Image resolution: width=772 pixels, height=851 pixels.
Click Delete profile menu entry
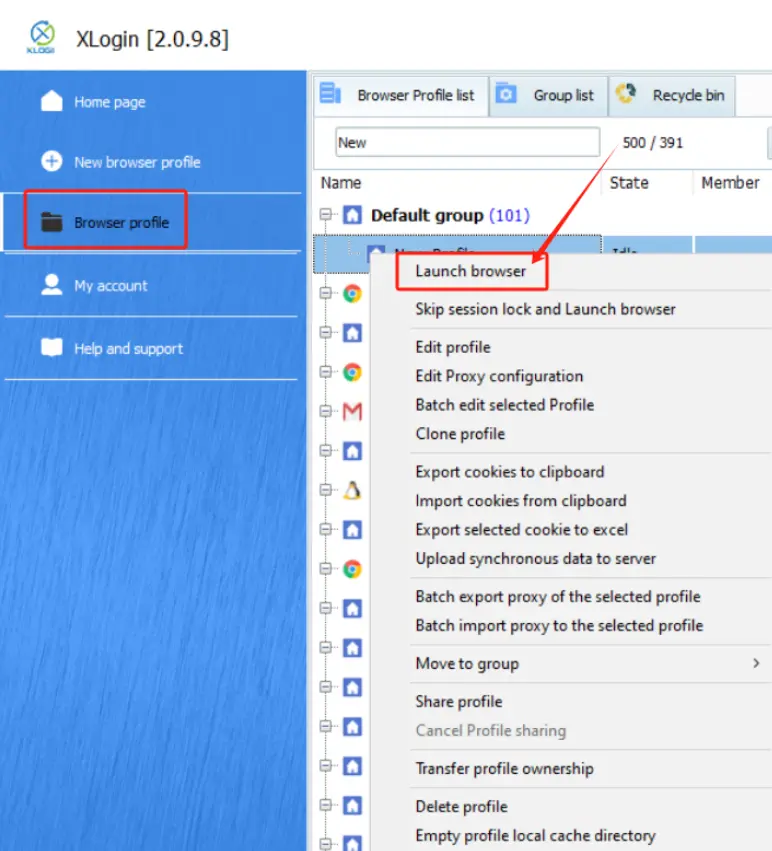[x=461, y=806]
